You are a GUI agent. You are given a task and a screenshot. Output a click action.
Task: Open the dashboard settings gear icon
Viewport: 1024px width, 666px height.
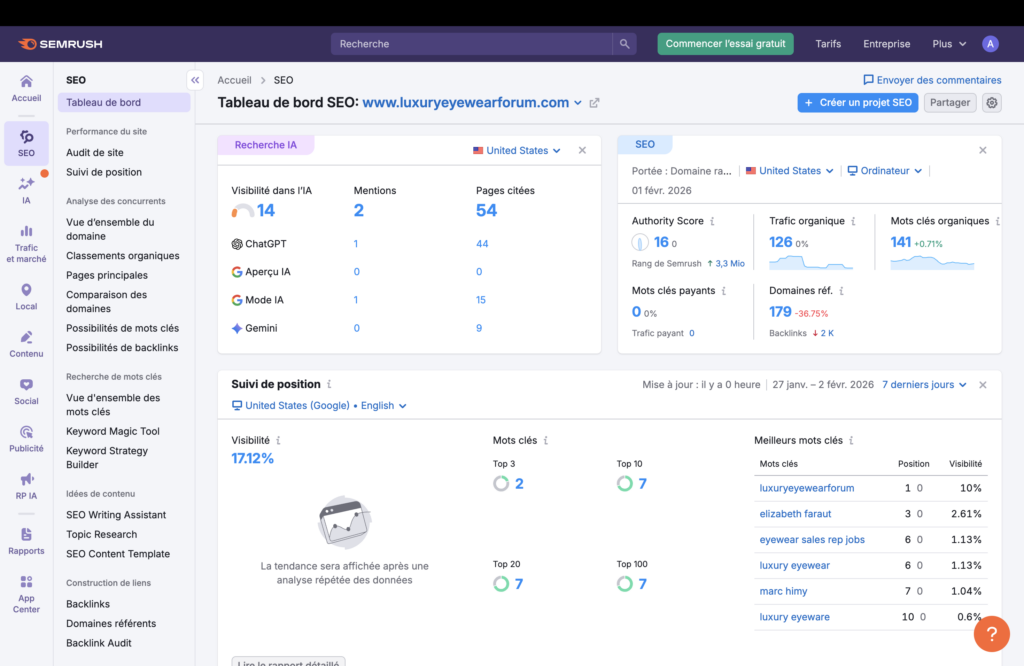point(991,102)
